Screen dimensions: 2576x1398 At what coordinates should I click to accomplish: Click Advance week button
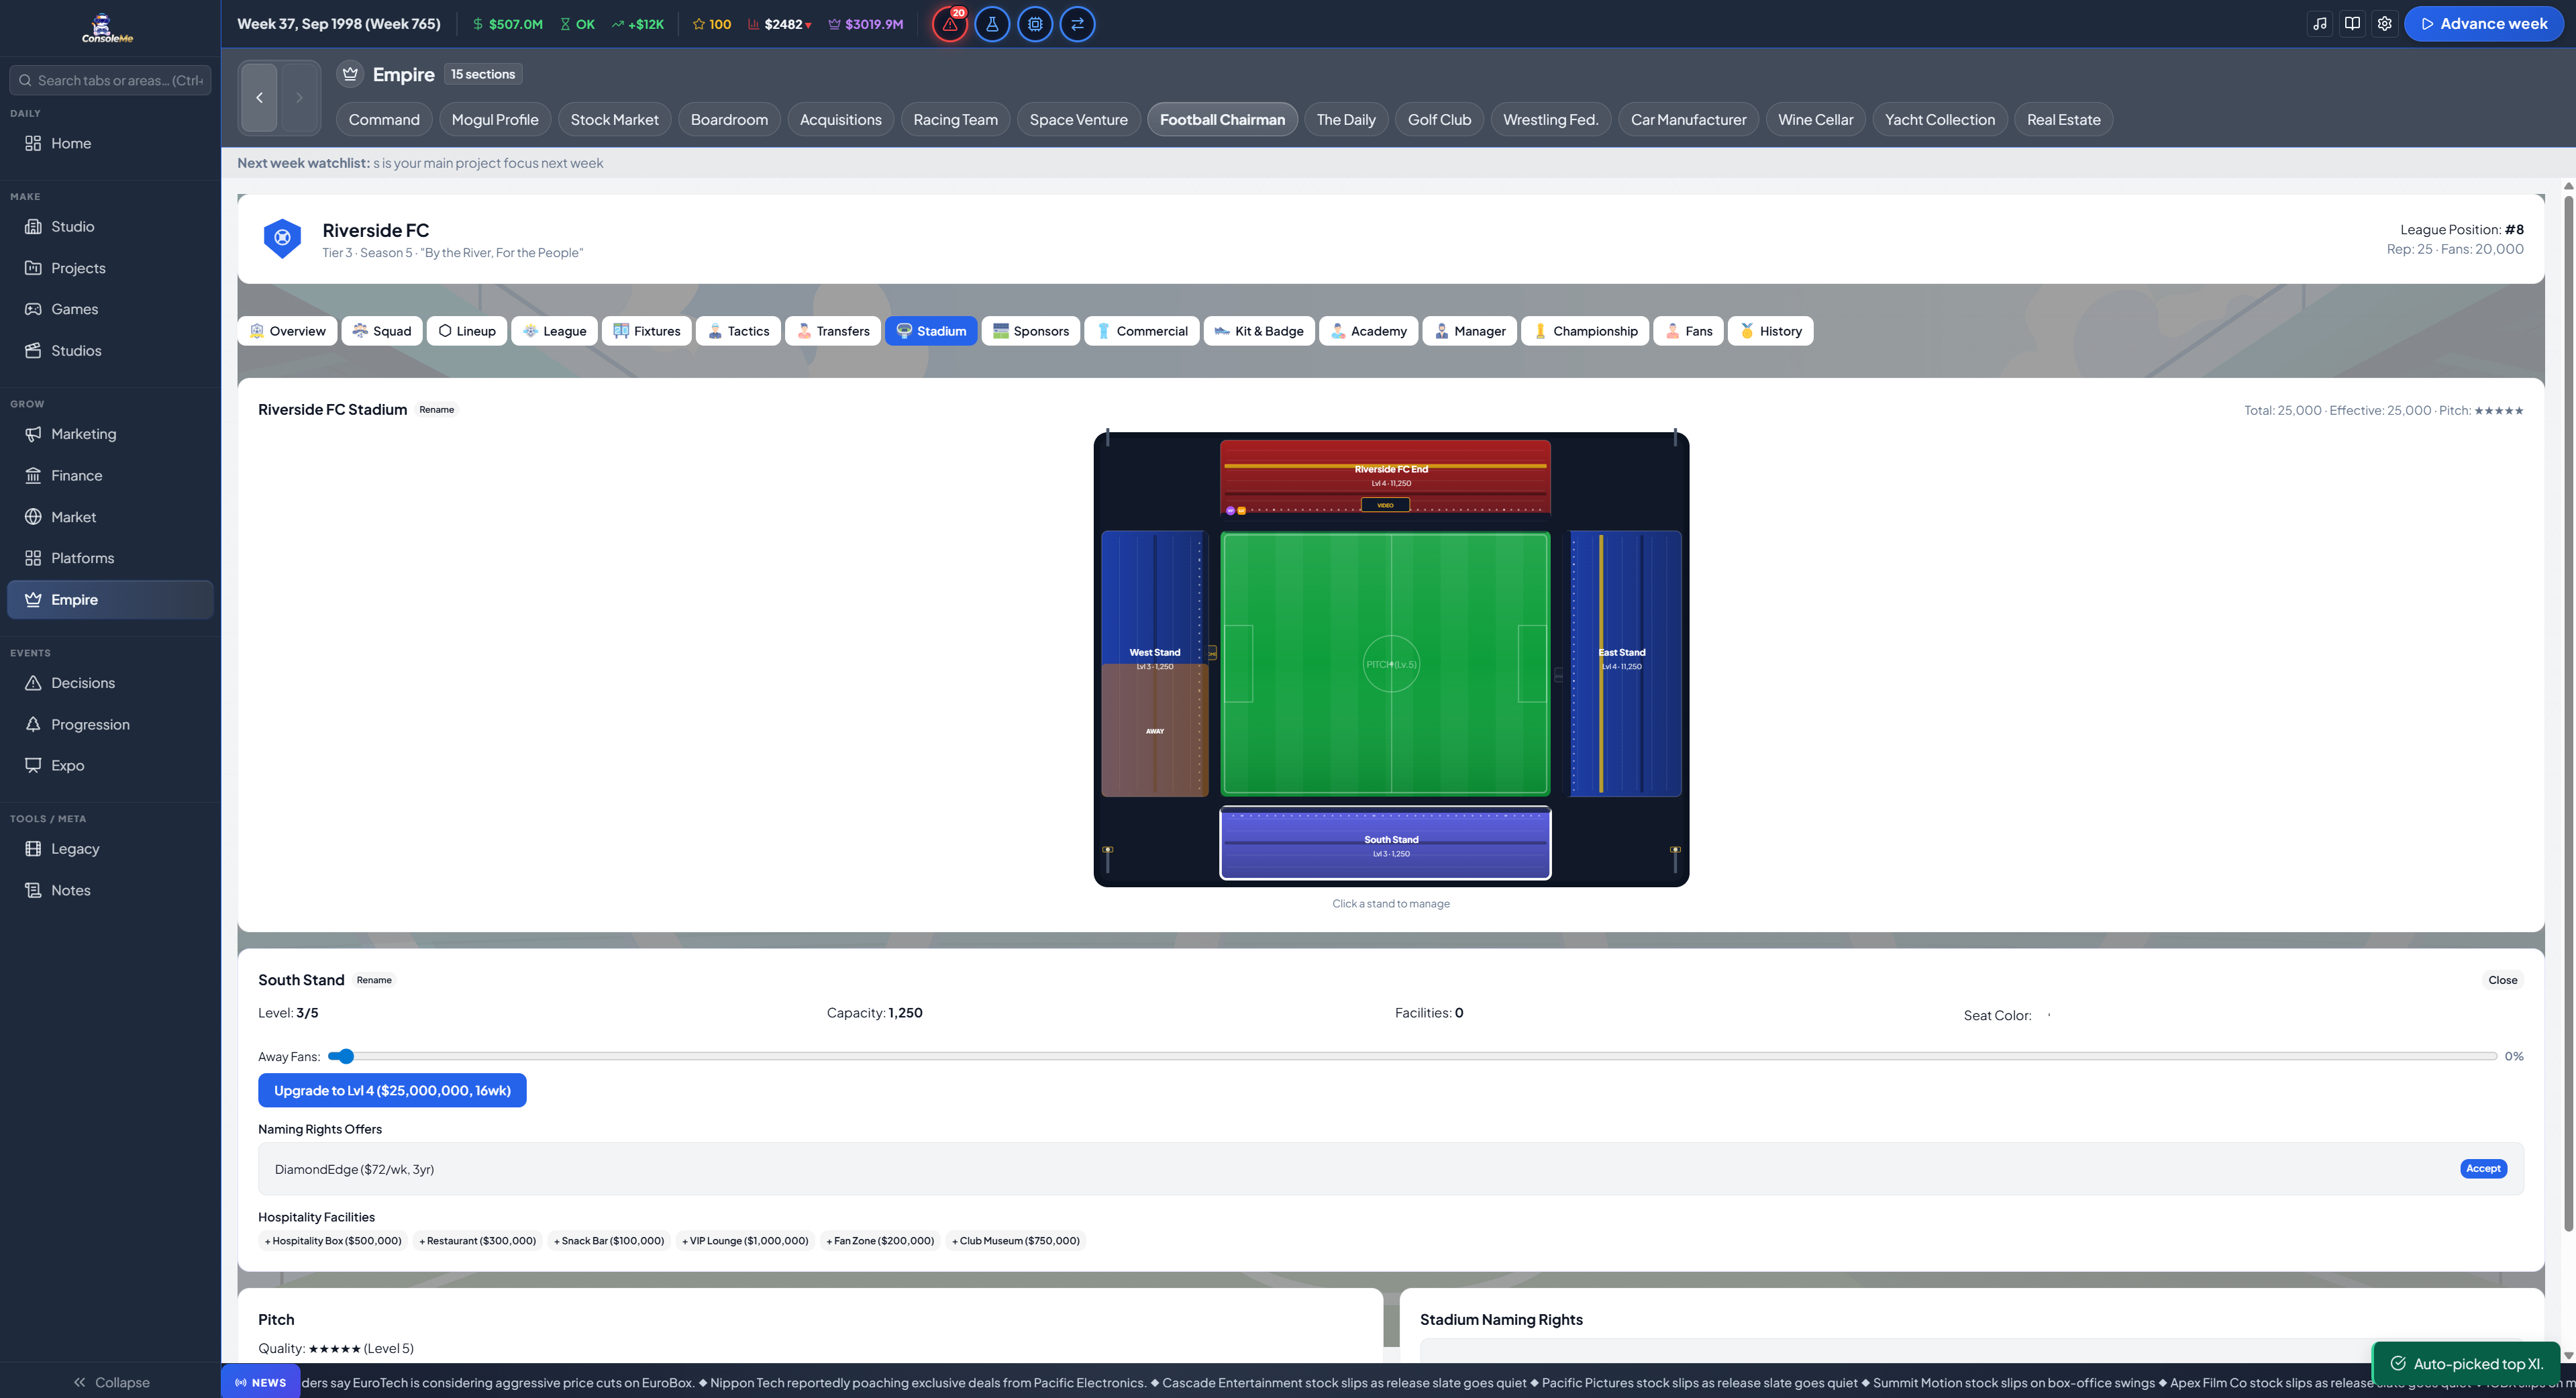(x=2483, y=24)
